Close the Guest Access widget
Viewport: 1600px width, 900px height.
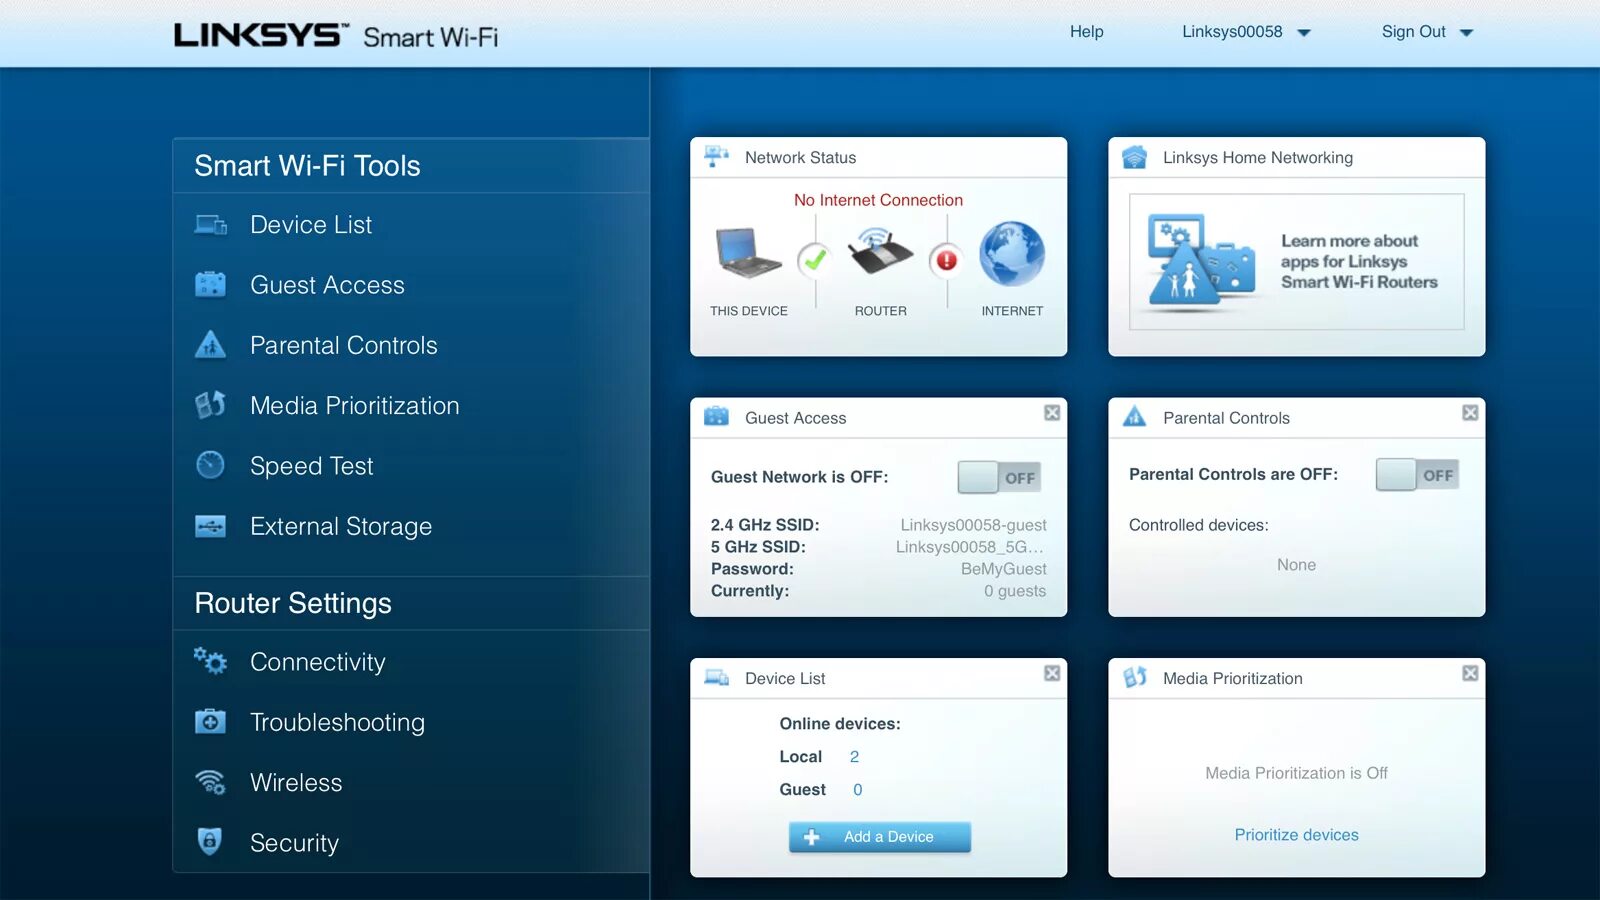pos(1052,413)
